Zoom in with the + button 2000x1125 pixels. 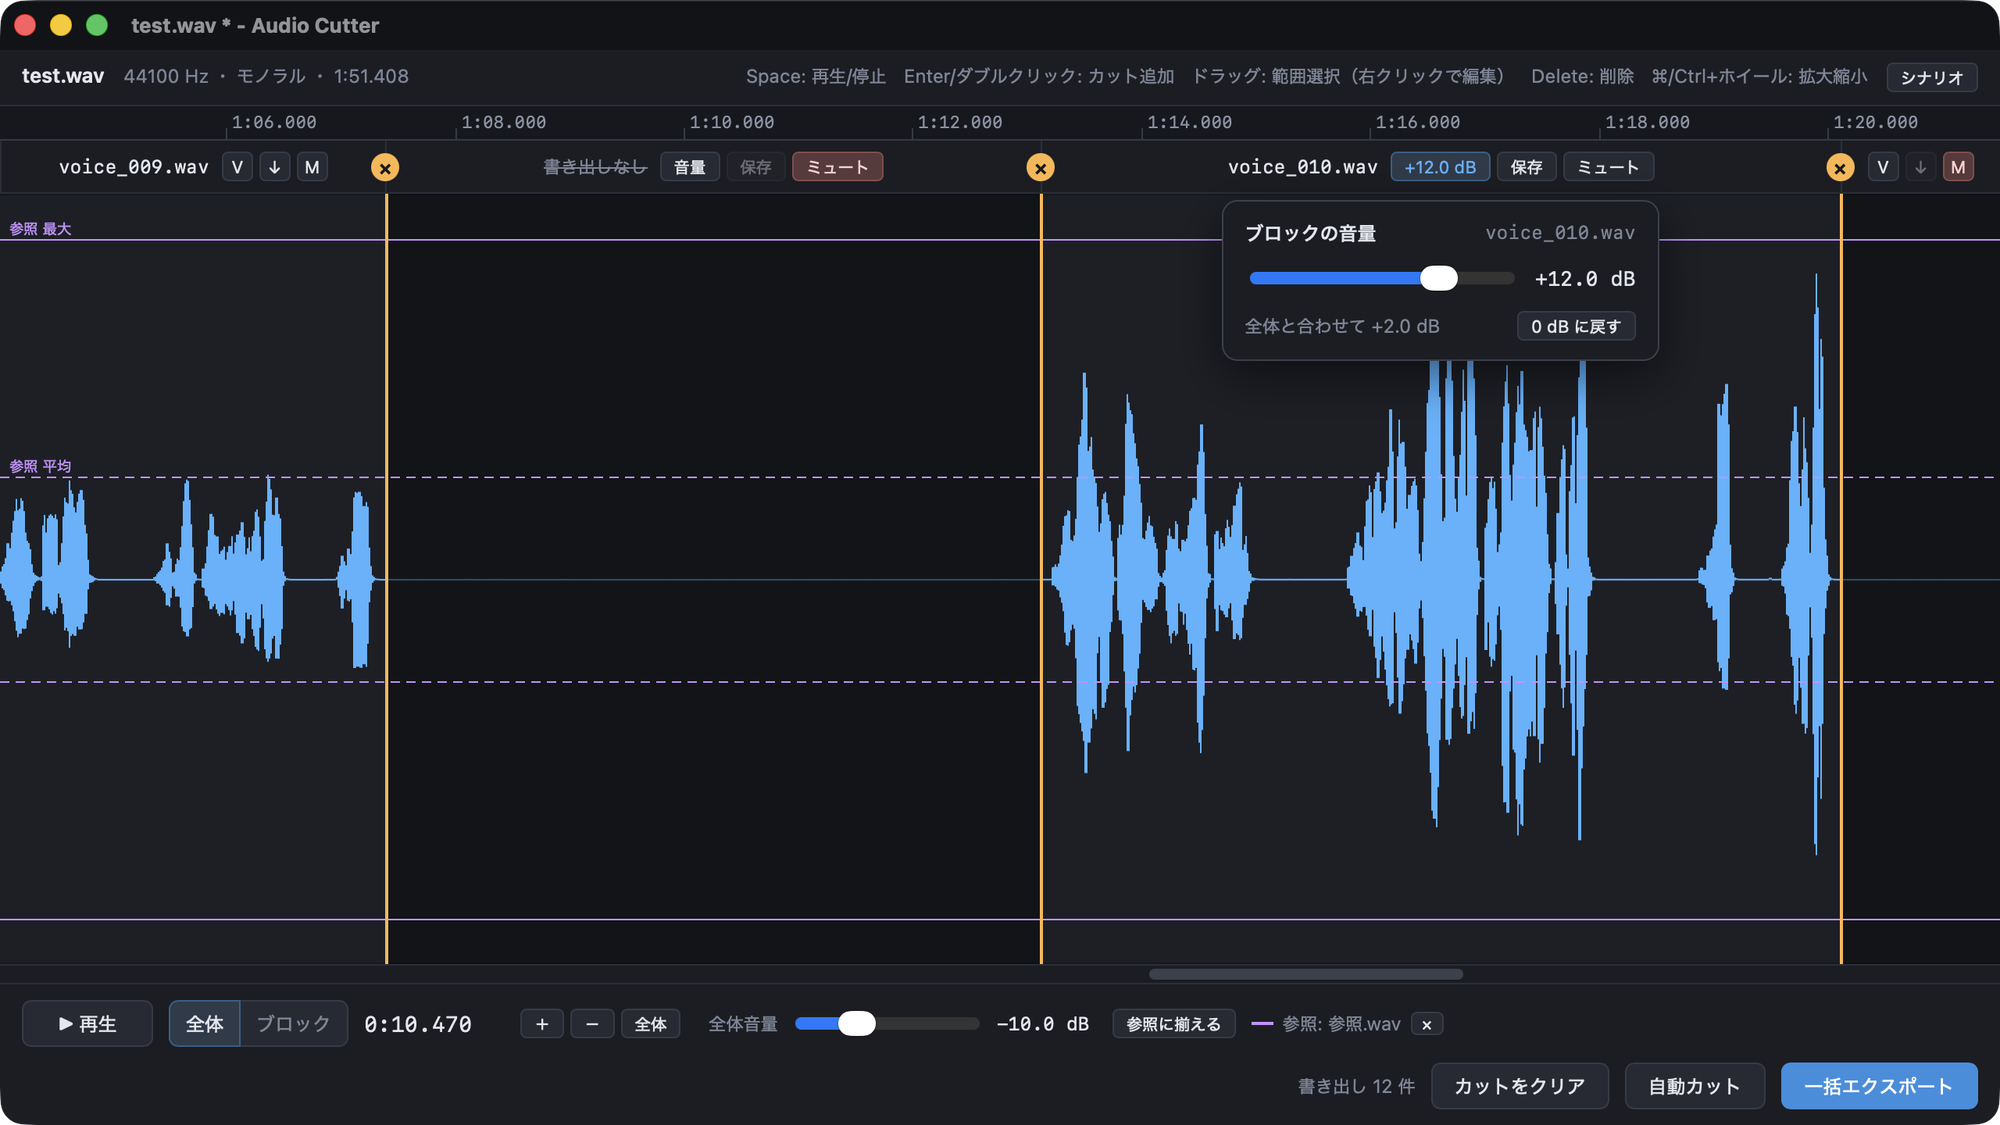pos(542,1024)
